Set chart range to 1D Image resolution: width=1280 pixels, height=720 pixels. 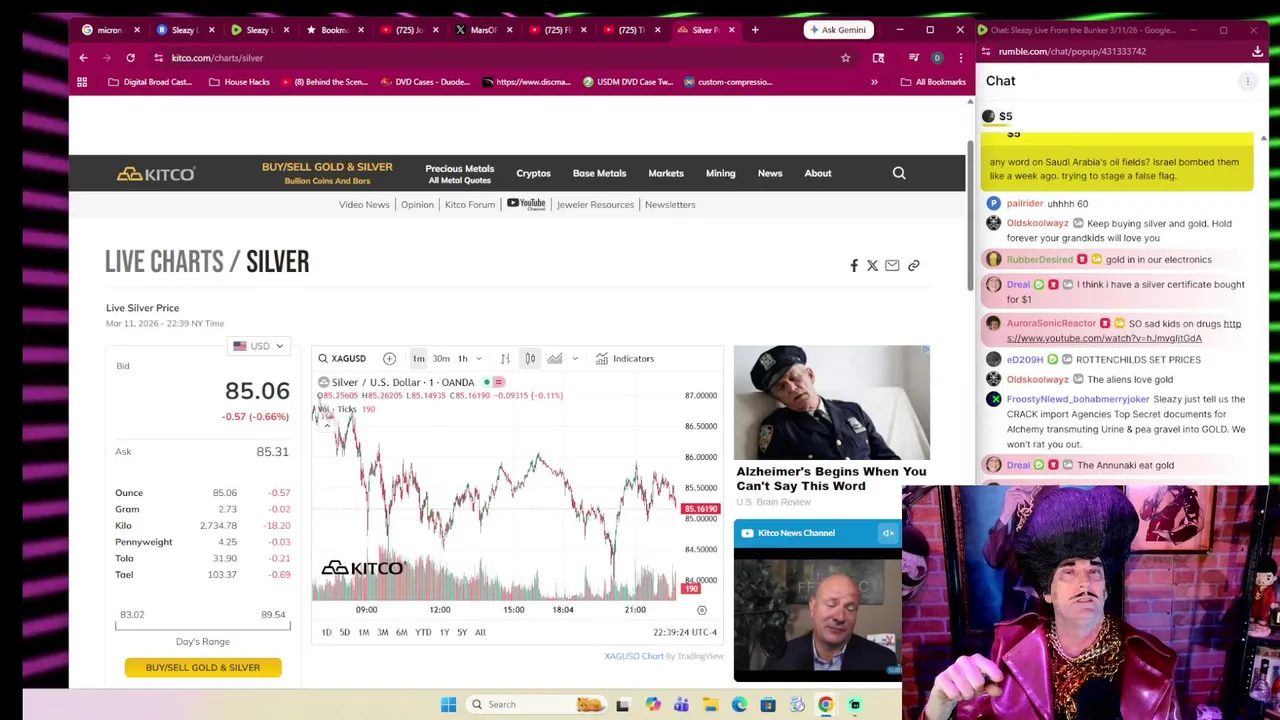[x=326, y=632]
